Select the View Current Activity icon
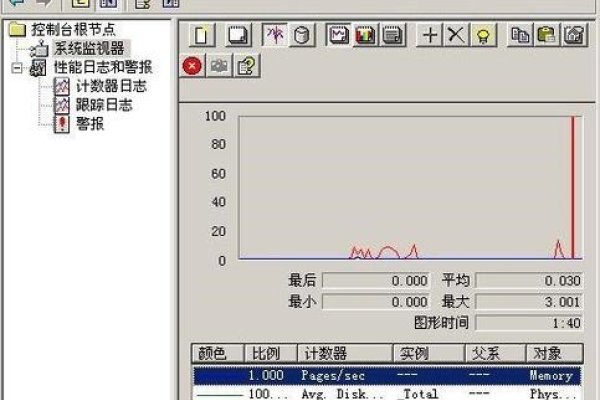The height and width of the screenshot is (400, 600). (x=275, y=35)
